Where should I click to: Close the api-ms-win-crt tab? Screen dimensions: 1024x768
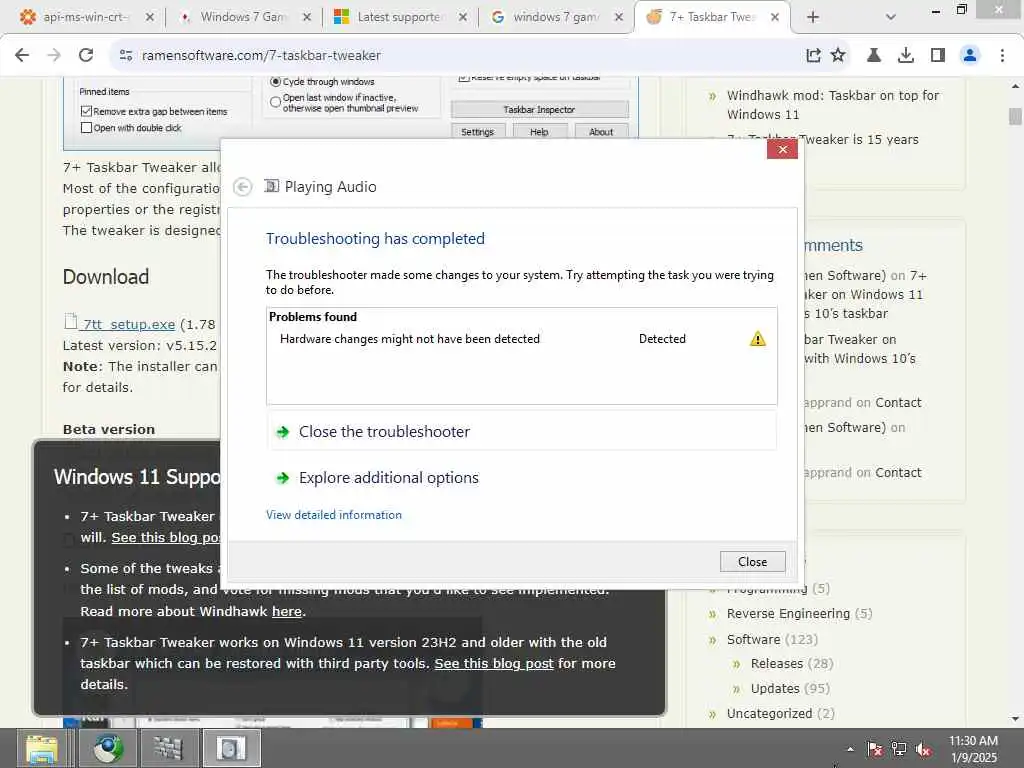coord(150,18)
